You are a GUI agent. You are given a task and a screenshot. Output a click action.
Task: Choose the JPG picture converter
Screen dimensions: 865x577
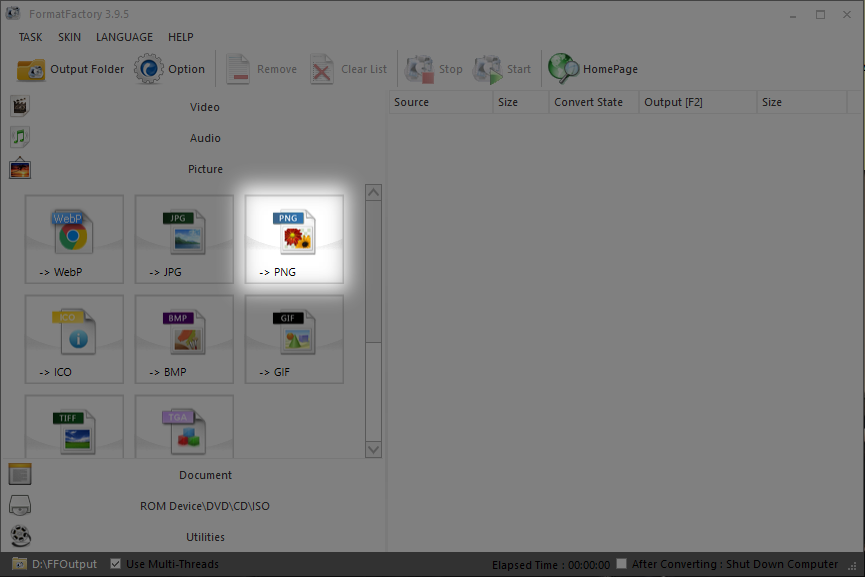(x=184, y=239)
